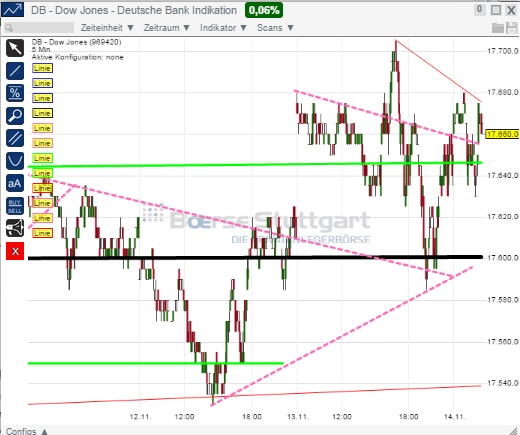Screen dimensions: 520x435
Task: Select the aA text annotation tool
Action: coord(15,183)
